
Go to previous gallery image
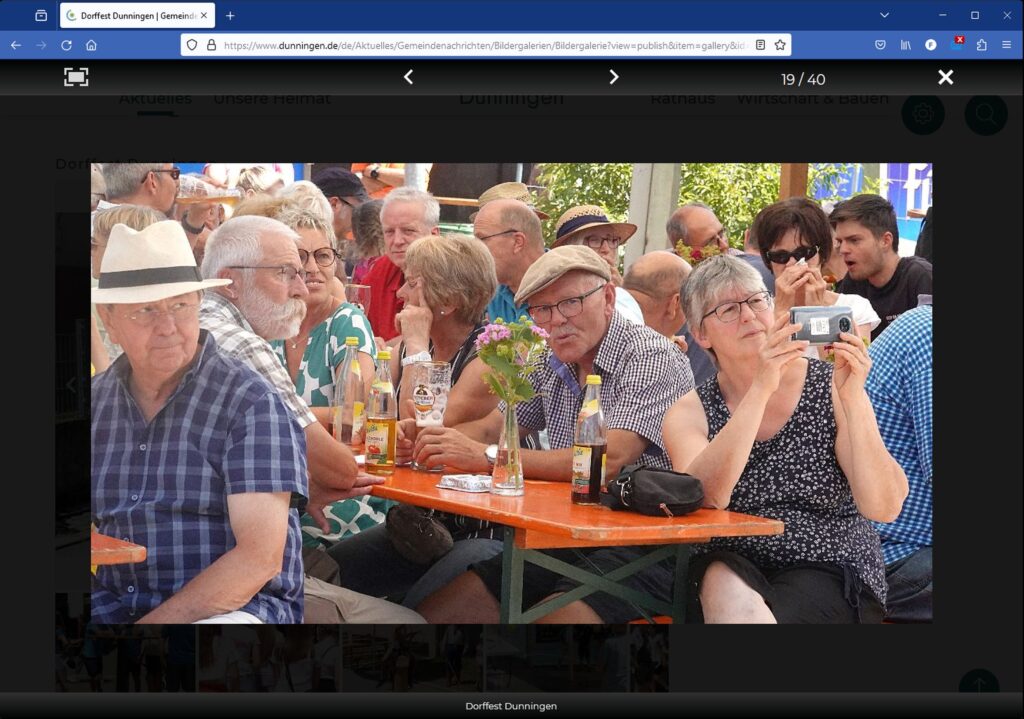click(408, 77)
